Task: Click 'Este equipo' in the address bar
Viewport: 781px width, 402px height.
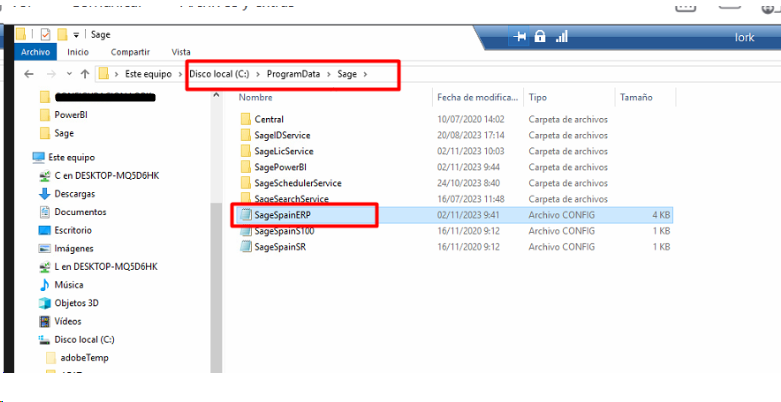Action: [147, 74]
